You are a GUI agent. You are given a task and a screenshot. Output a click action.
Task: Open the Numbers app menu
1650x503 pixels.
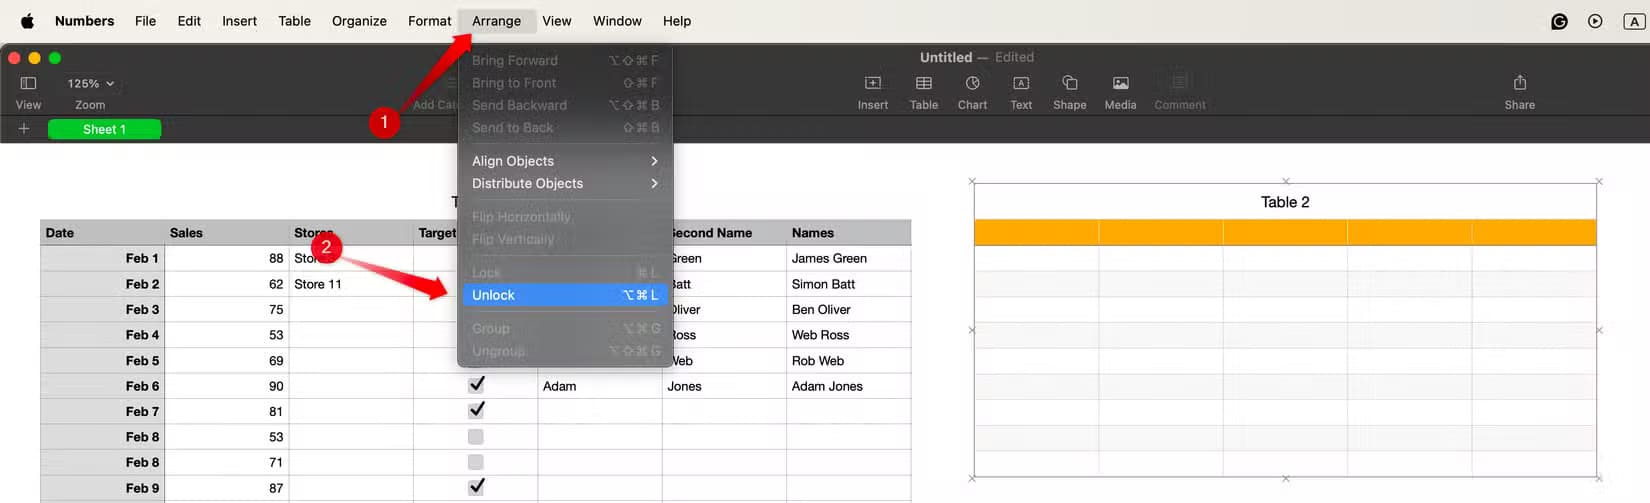coord(84,21)
